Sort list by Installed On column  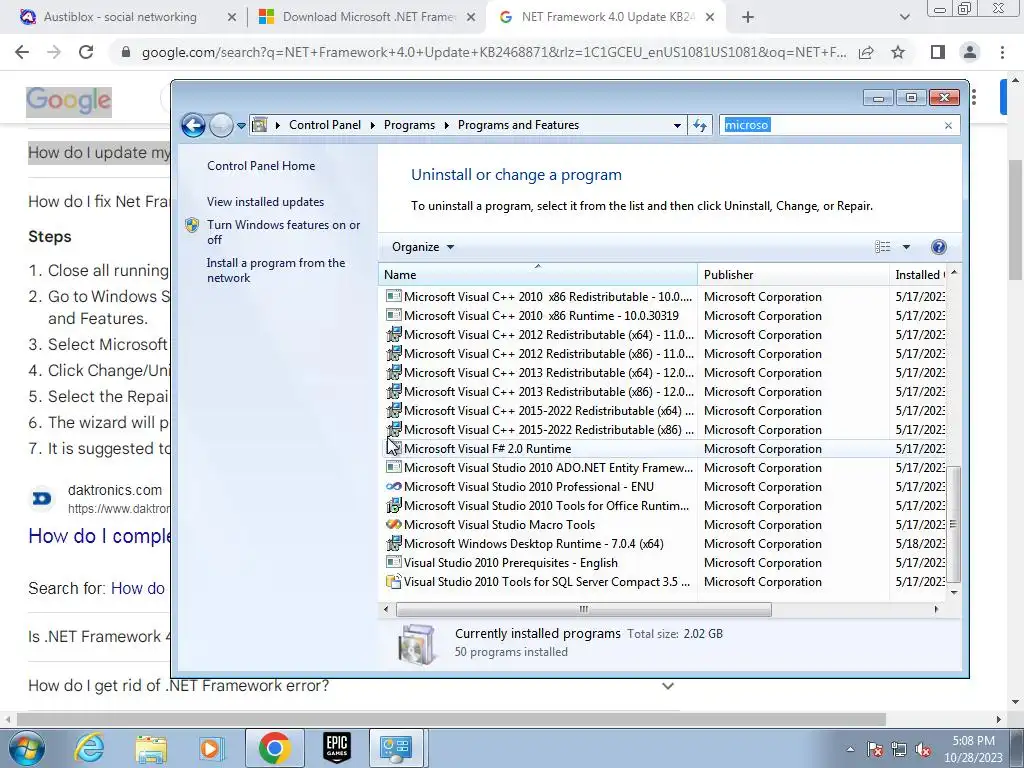coord(918,275)
